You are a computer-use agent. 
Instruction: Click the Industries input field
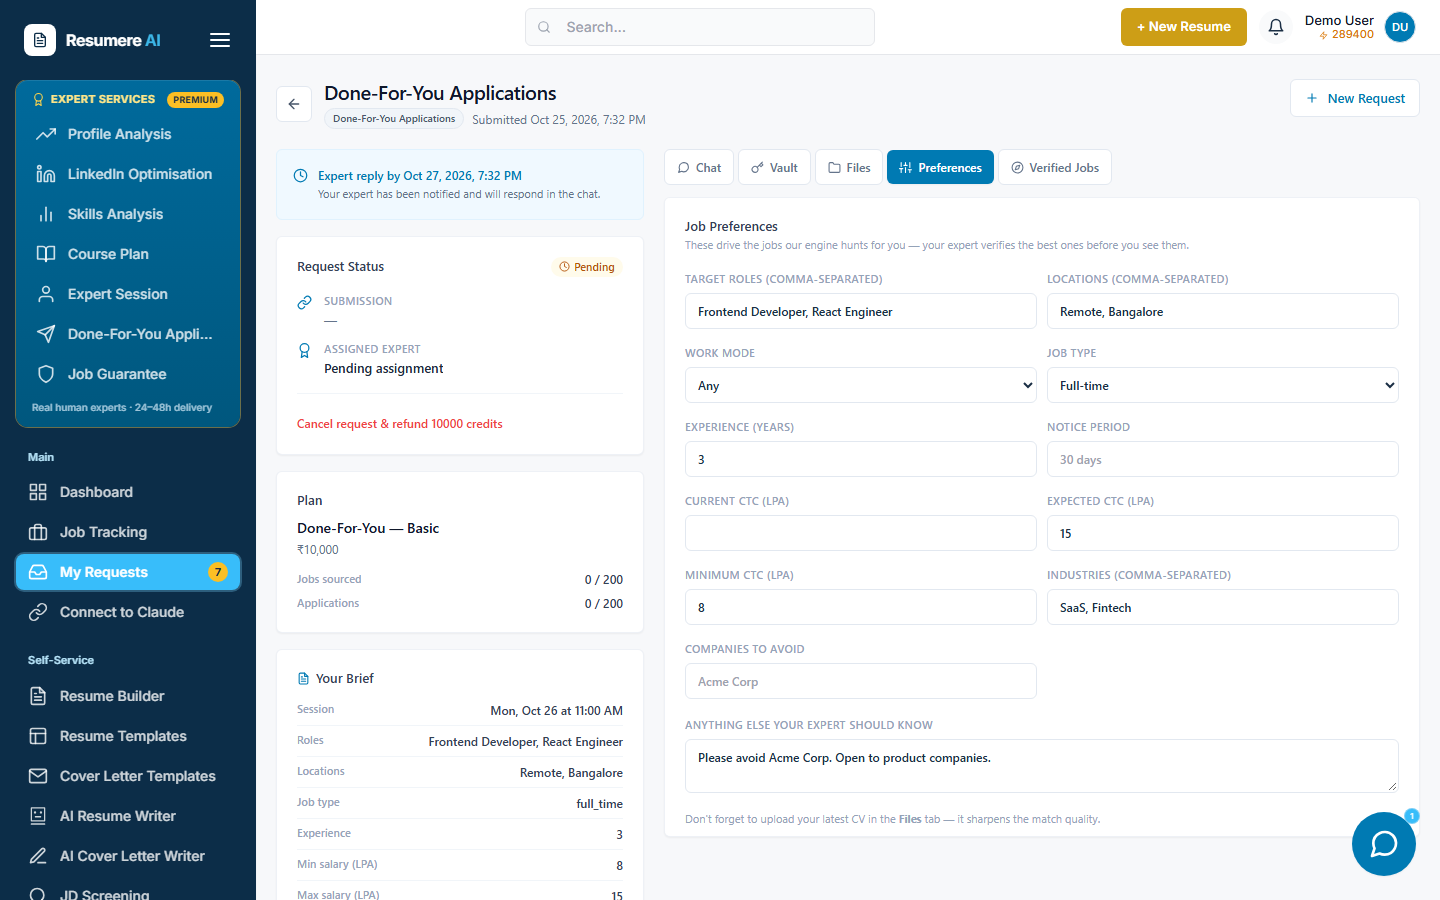[x=1223, y=607]
